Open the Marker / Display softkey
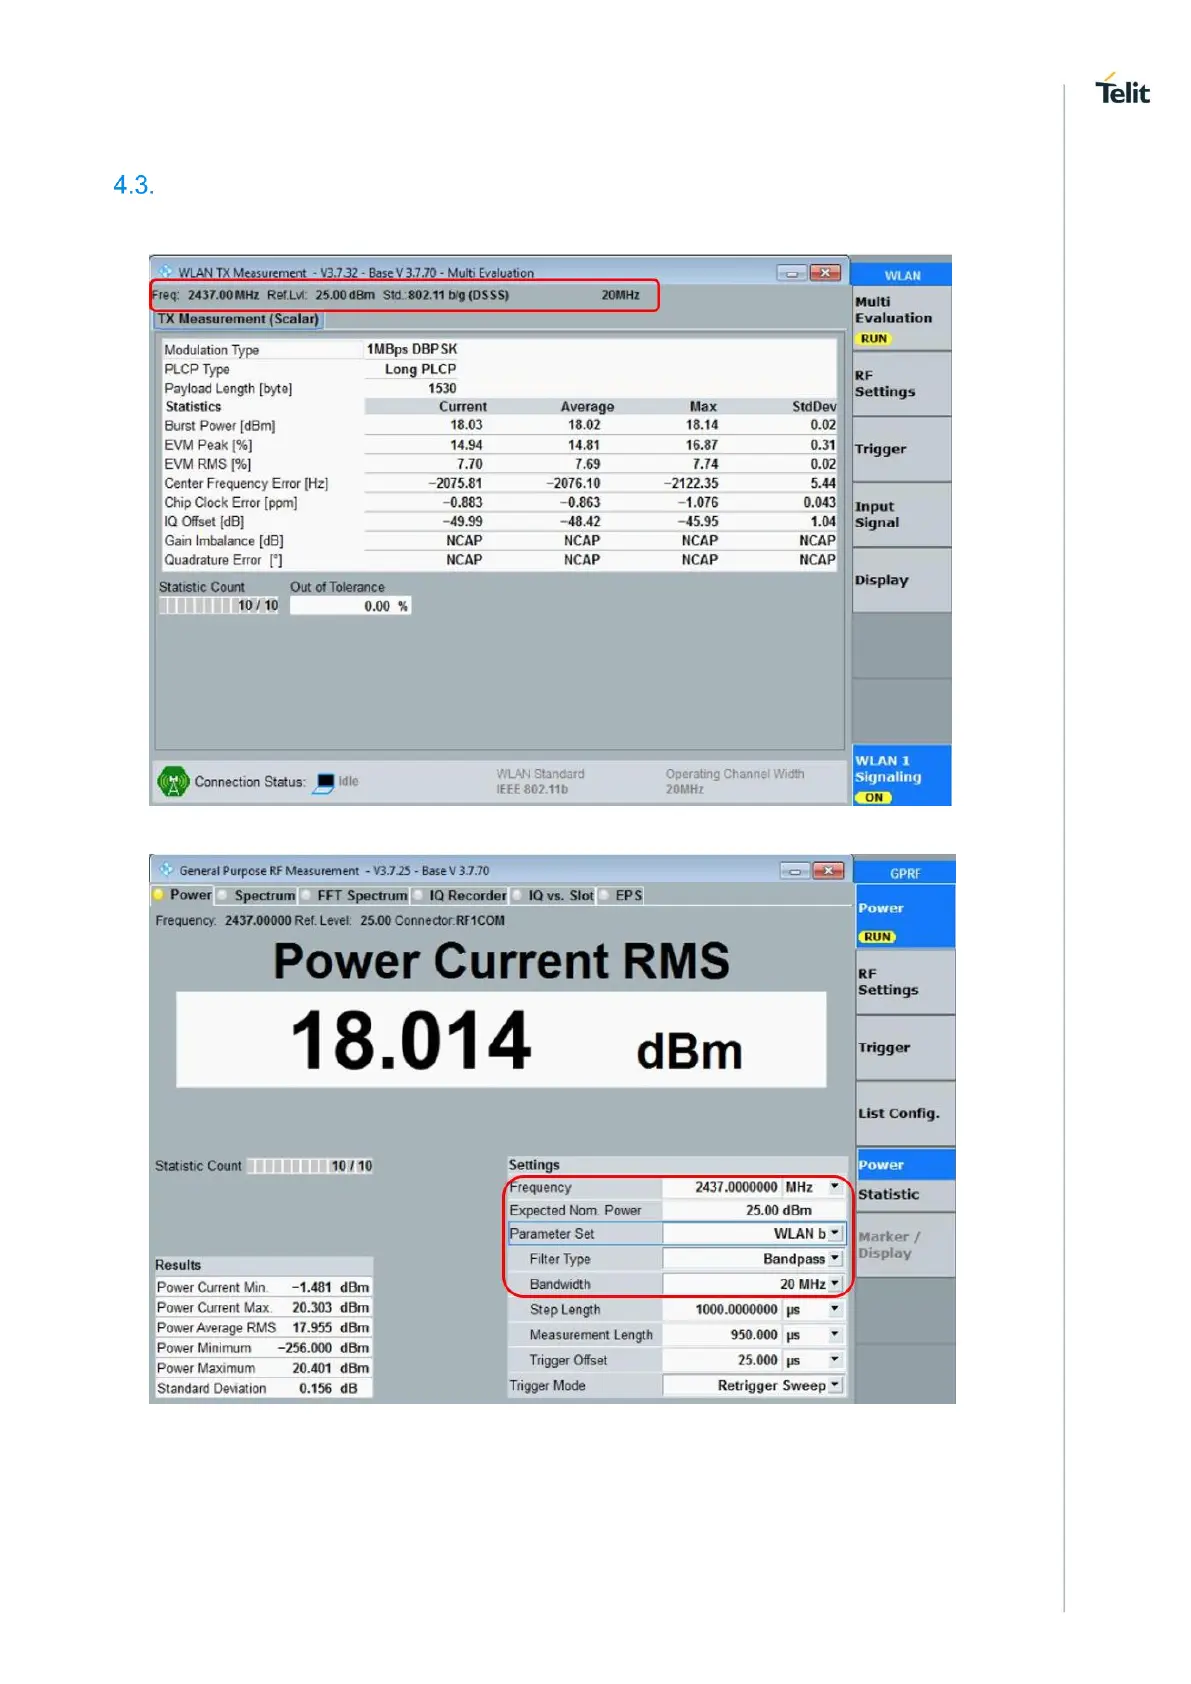 point(905,1245)
